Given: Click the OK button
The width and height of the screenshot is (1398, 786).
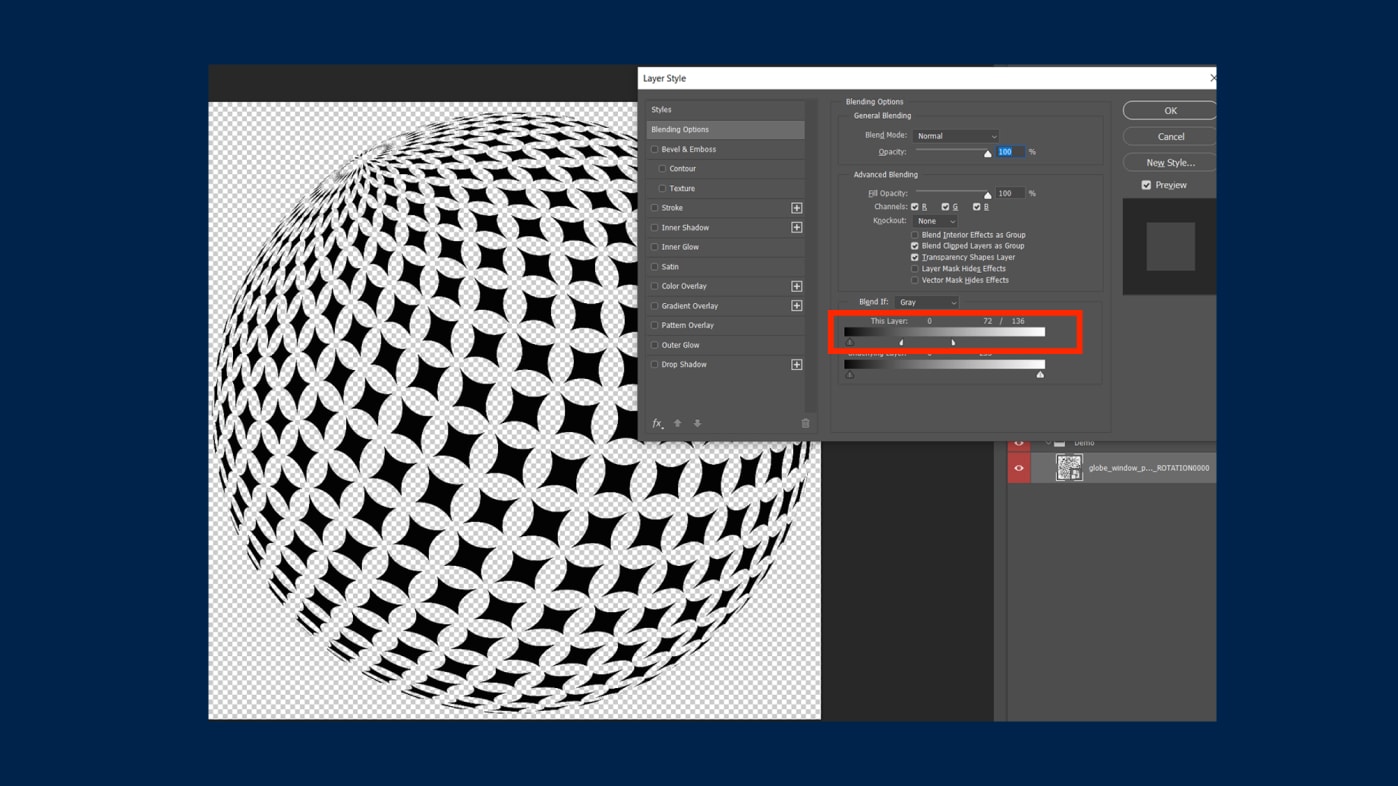Looking at the screenshot, I should pos(1169,111).
